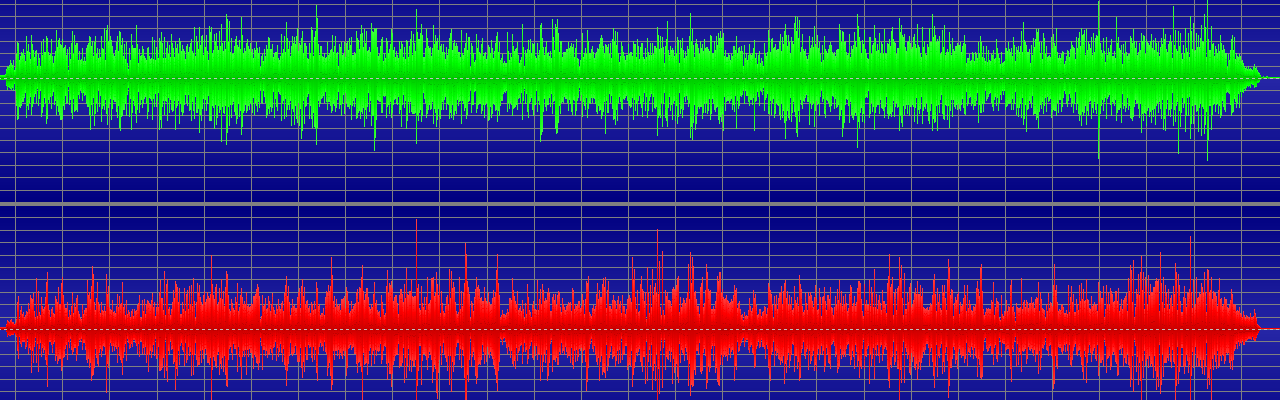Select the gray divider between the channels
This screenshot has height=400, width=1280.
640,204
